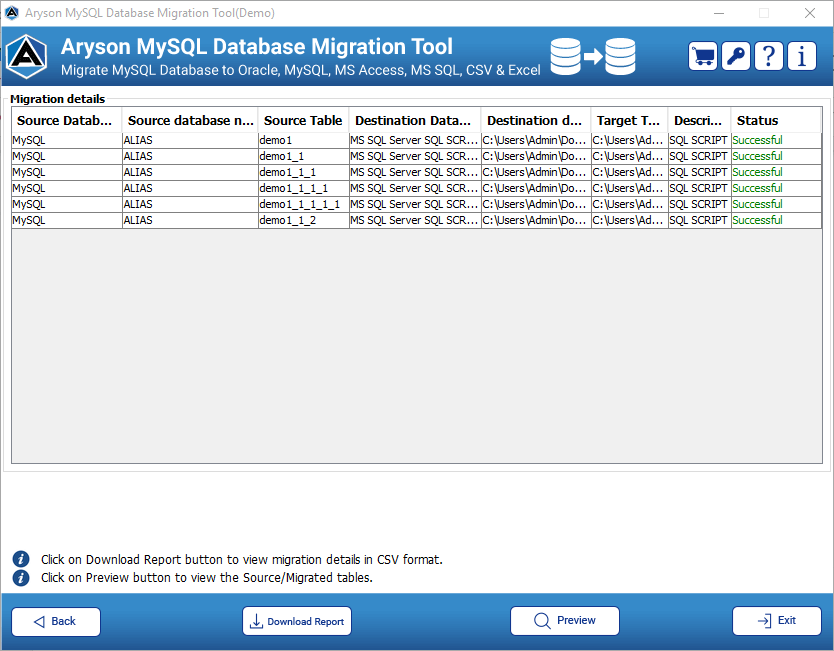Click the Aryson icon in title bar
The width and height of the screenshot is (834, 651).
[x=12, y=13]
